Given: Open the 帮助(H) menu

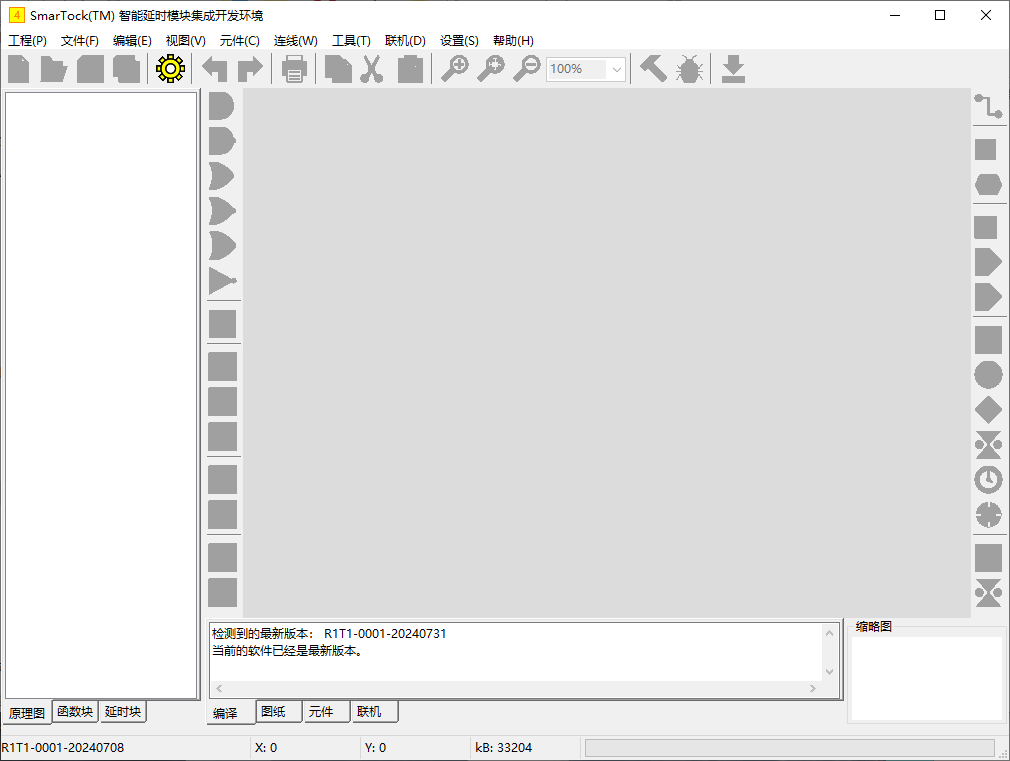Looking at the screenshot, I should (x=513, y=41).
